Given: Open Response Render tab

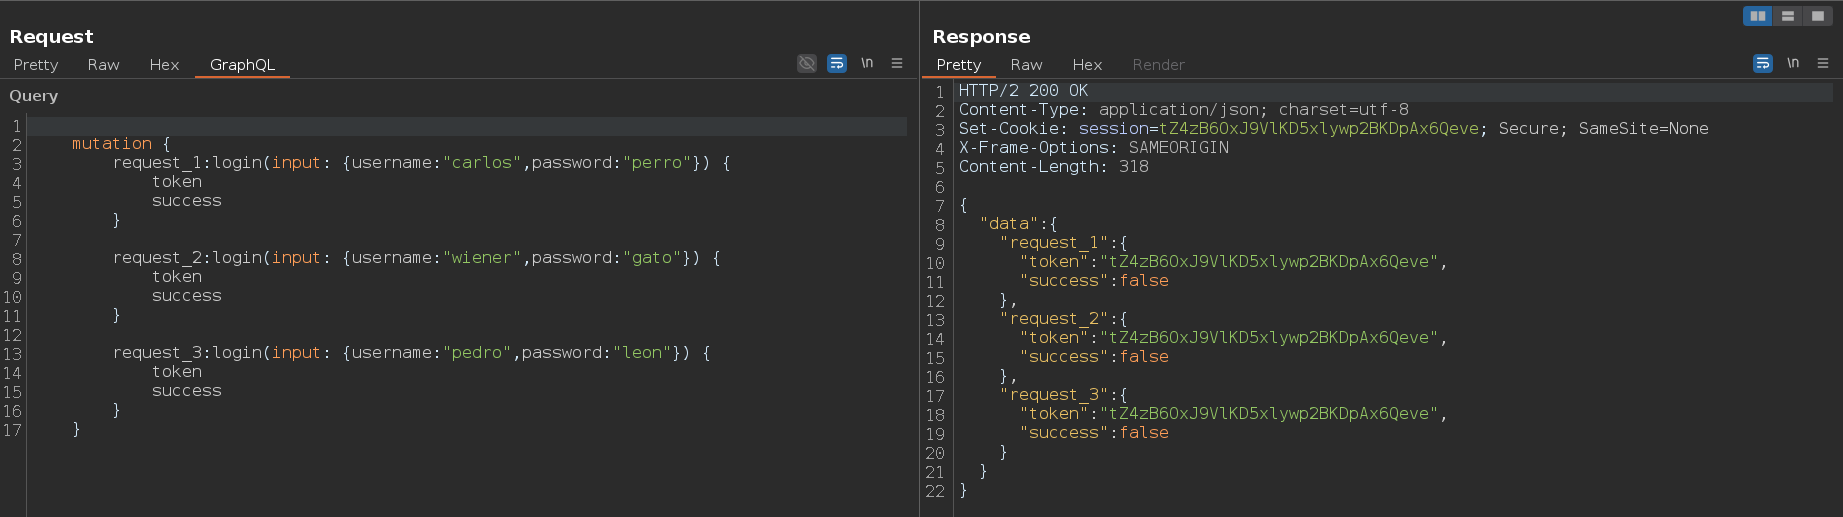Looking at the screenshot, I should pyautogui.click(x=1158, y=65).
